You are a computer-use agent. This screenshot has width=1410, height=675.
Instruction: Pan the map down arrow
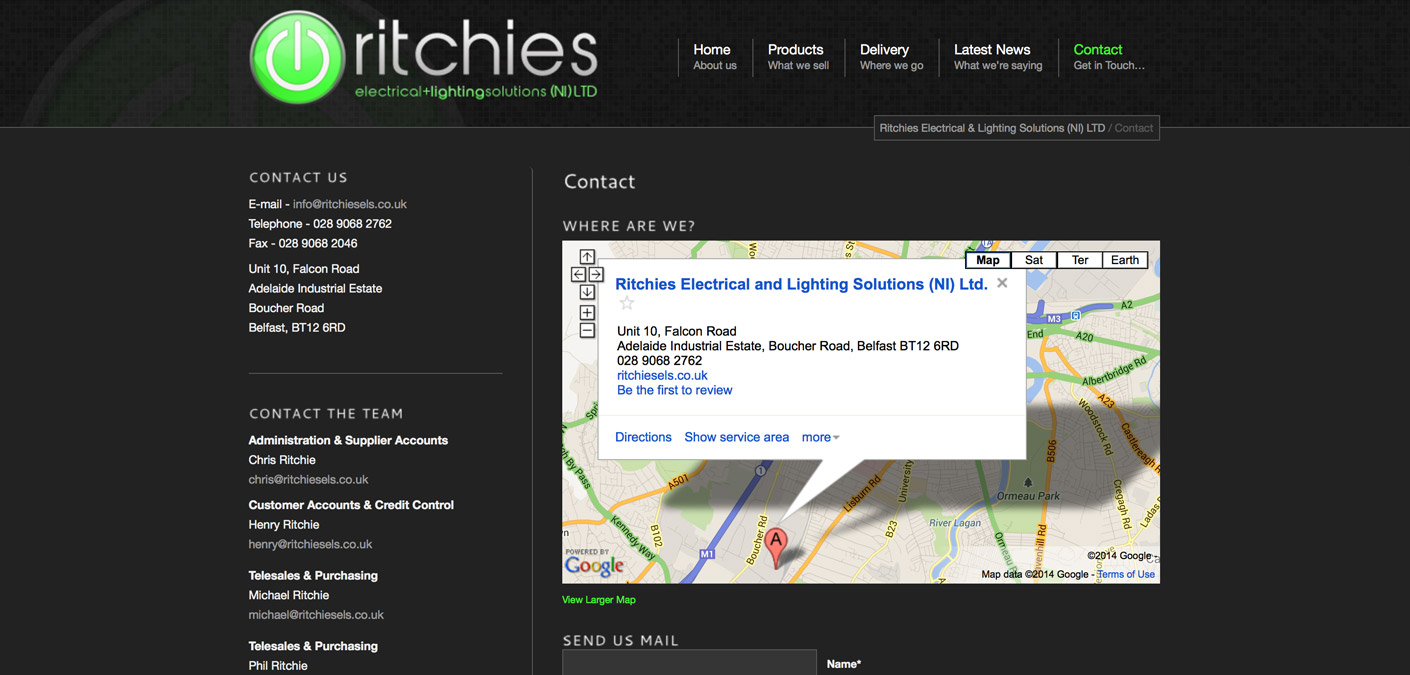tap(587, 292)
